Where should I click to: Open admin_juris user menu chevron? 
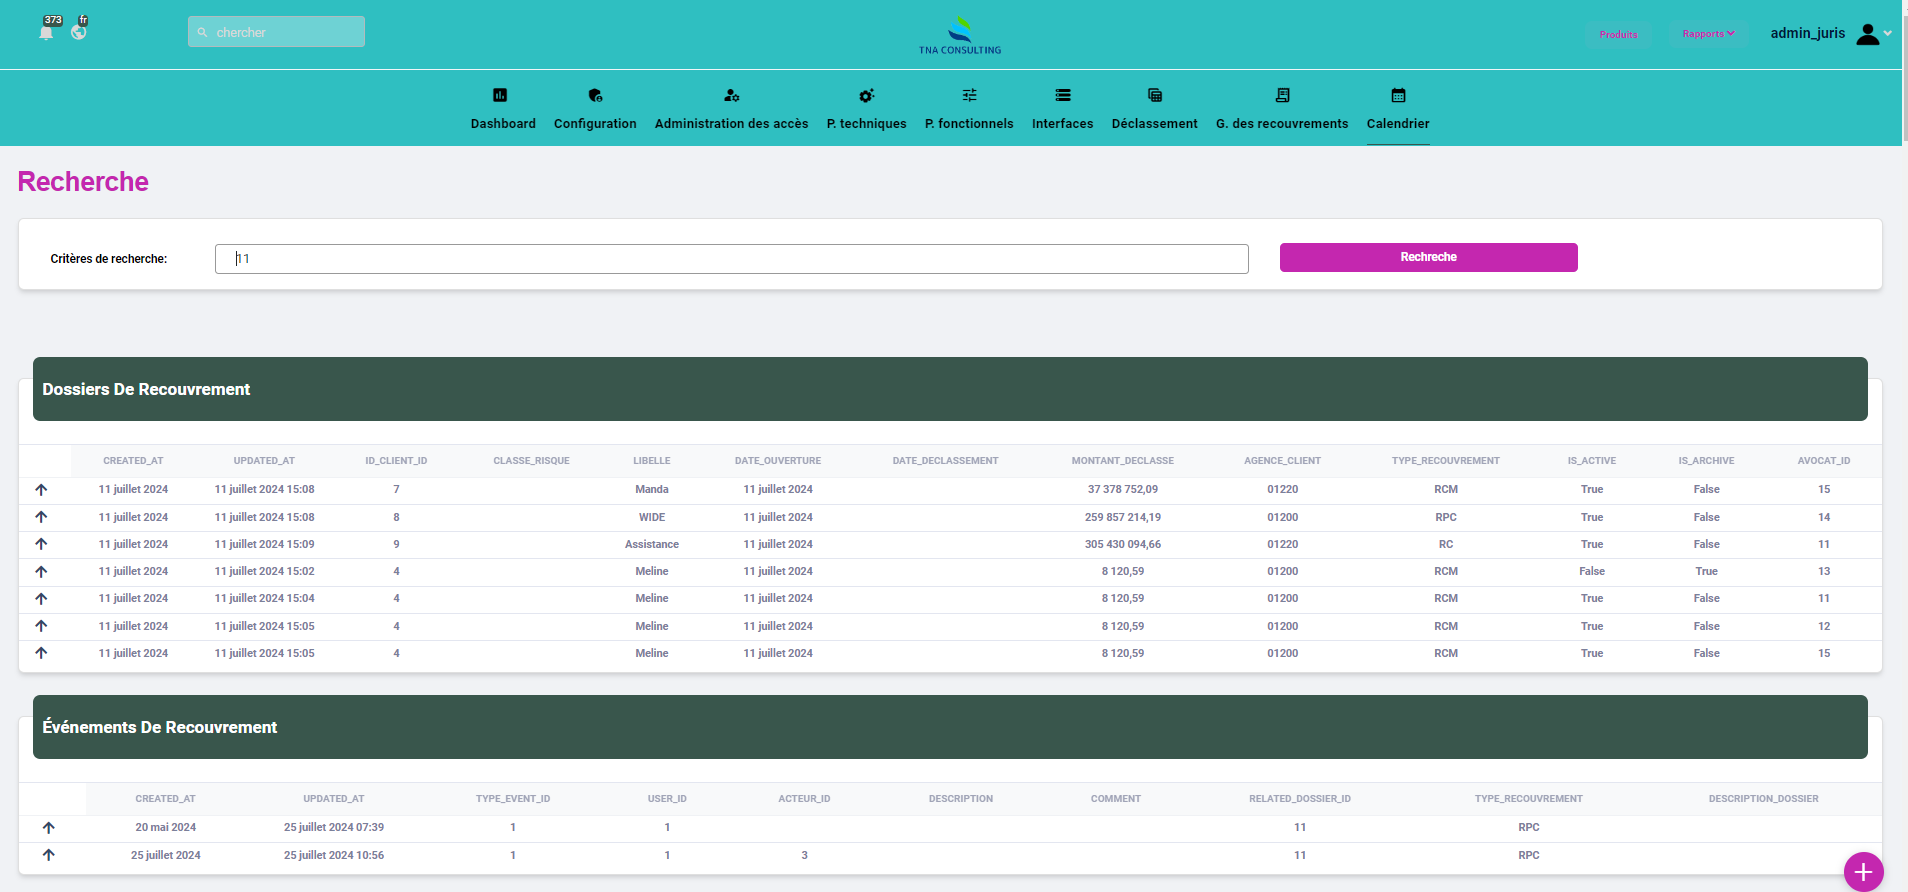pos(1887,33)
